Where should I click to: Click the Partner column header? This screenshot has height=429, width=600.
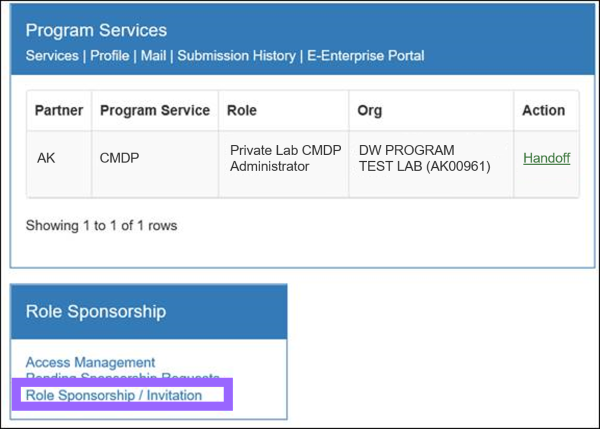[x=59, y=110]
